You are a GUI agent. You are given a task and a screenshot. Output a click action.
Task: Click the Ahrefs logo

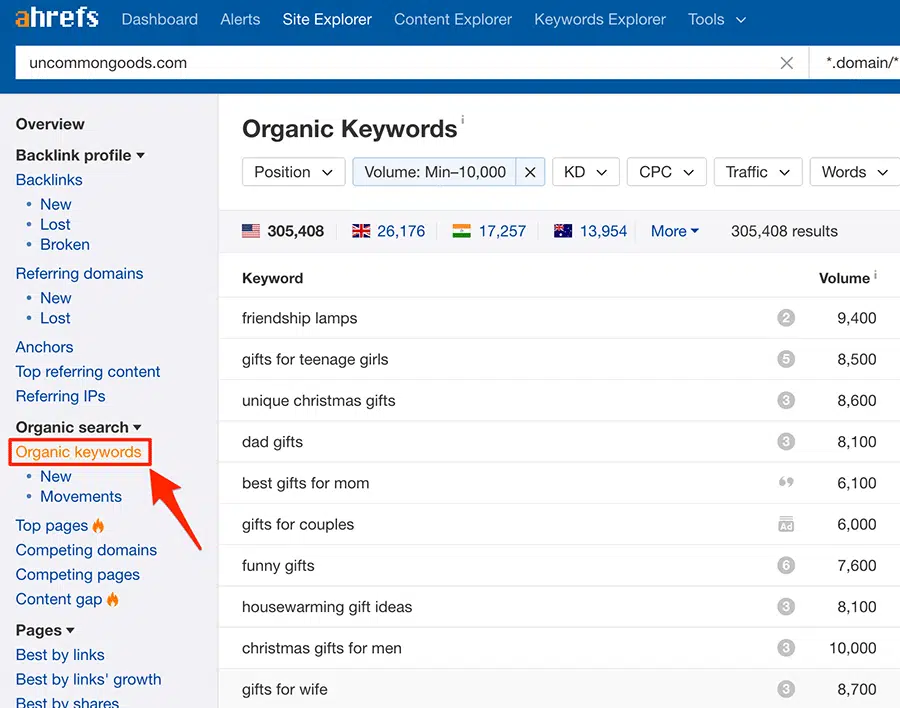tap(56, 17)
